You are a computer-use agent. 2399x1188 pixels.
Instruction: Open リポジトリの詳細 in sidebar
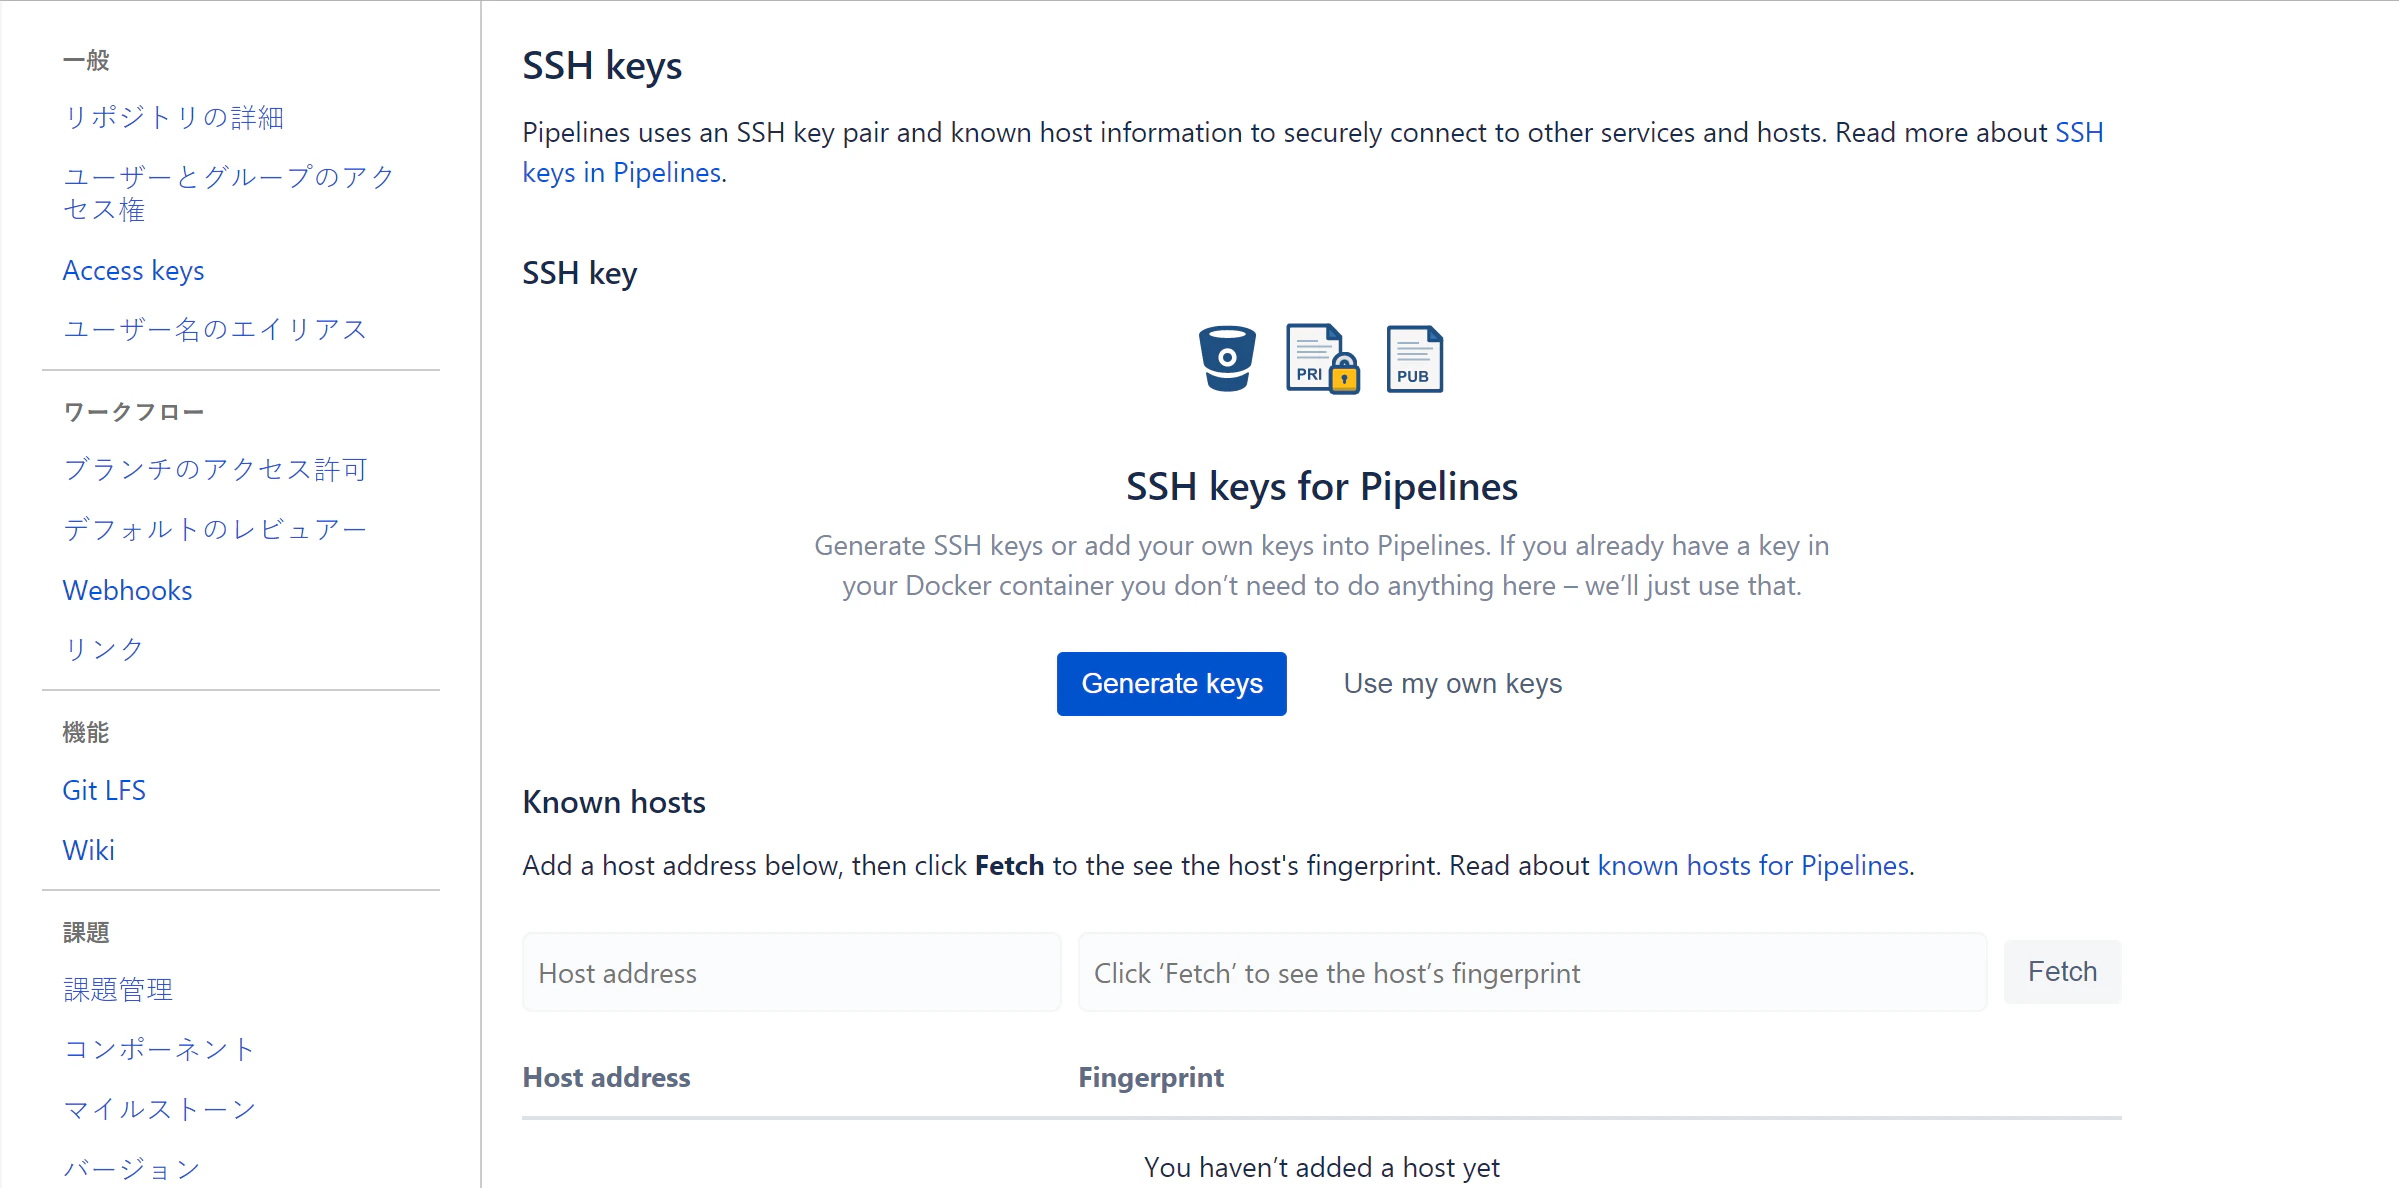click(173, 118)
